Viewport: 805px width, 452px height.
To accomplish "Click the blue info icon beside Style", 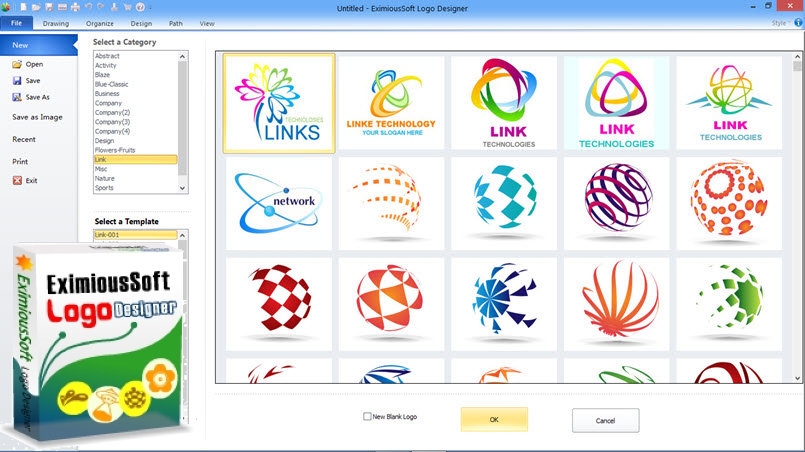I will pos(797,22).
